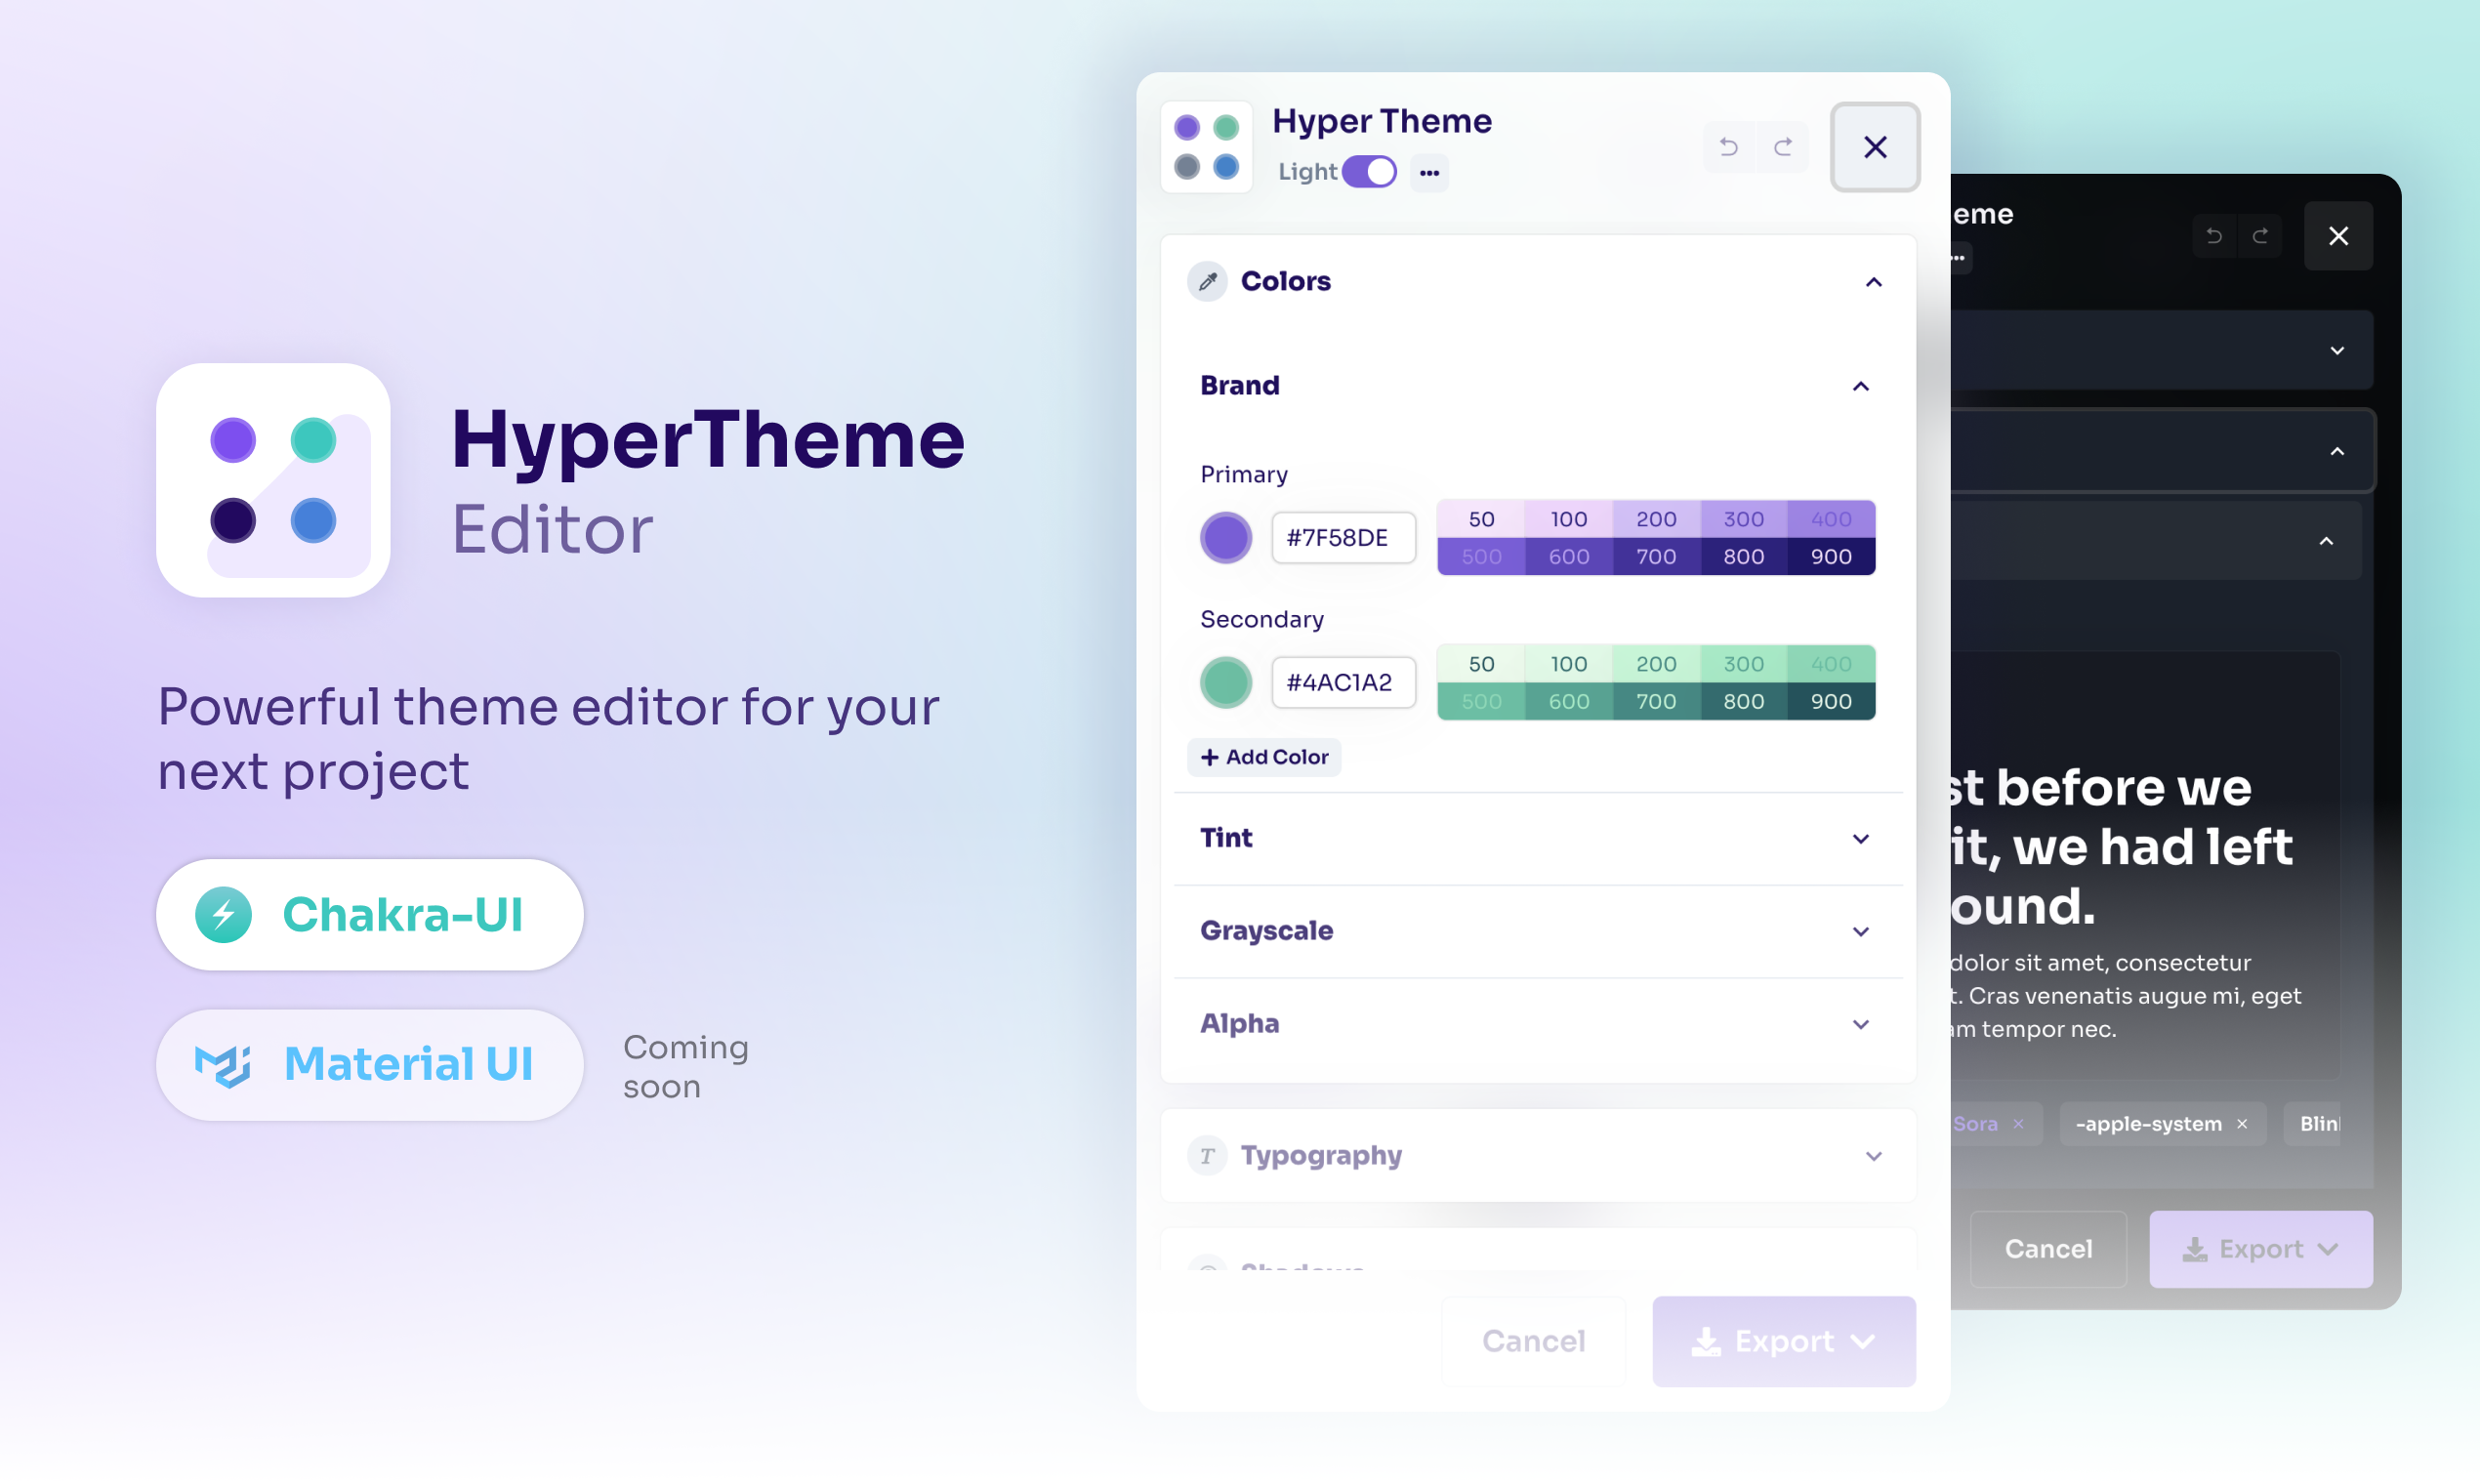Image resolution: width=2480 pixels, height=1484 pixels.
Task: Open the Typography settings
Action: (1535, 1155)
